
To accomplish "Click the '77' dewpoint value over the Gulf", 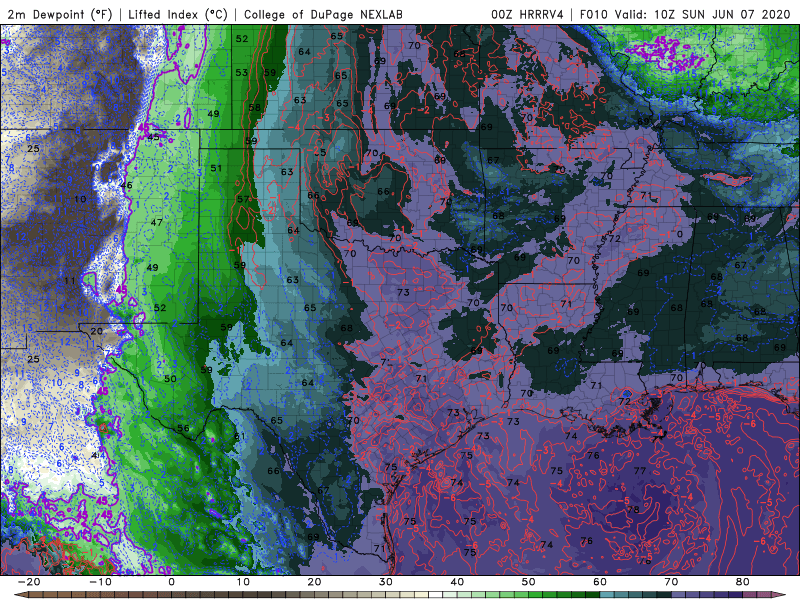I will [x=640, y=471].
